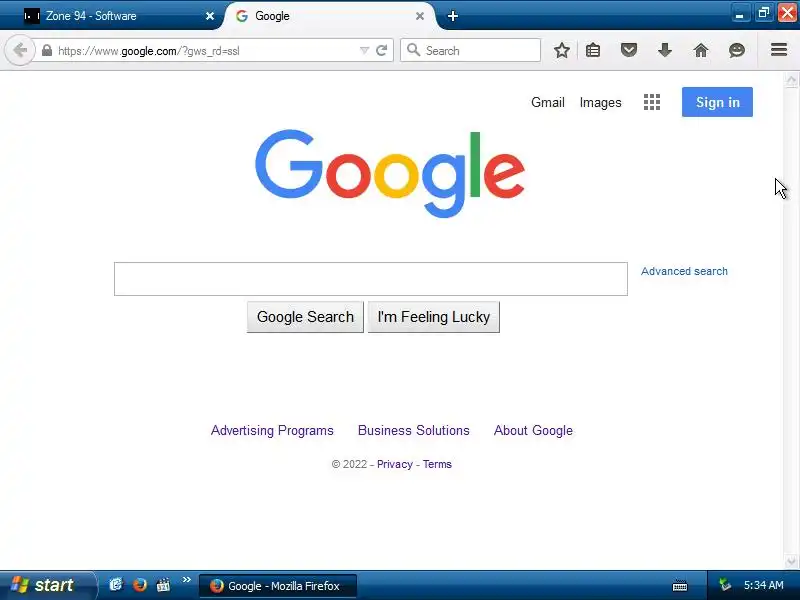Screen dimensions: 800x600
Task: Open the Terms link
Action: pos(437,464)
